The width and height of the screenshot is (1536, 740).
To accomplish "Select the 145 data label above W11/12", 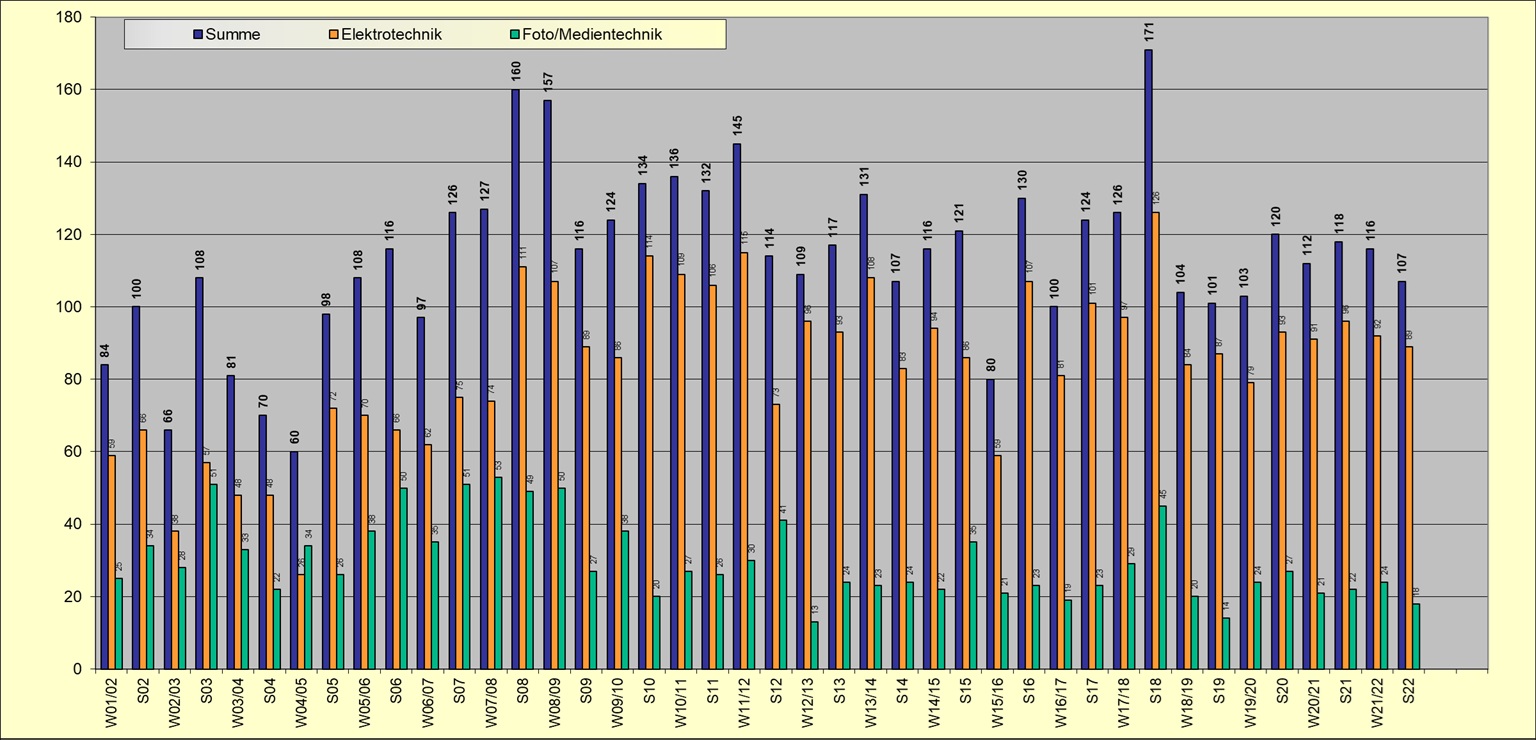I will click(x=737, y=125).
